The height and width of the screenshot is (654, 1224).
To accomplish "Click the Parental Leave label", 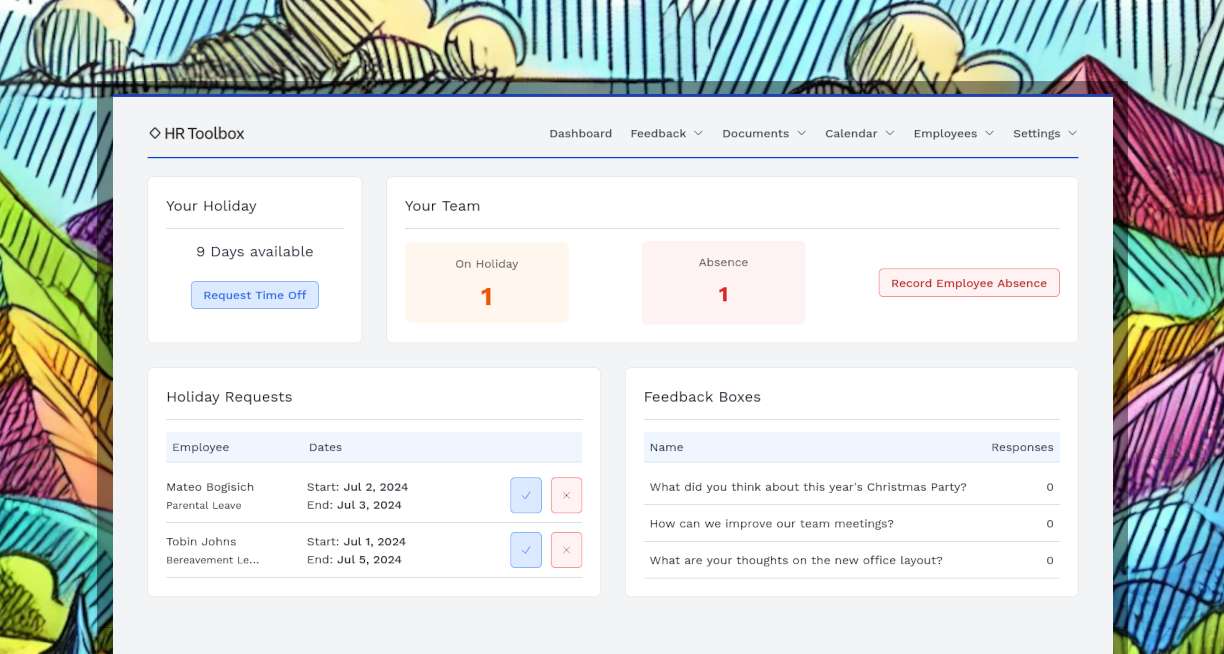I will click(204, 505).
